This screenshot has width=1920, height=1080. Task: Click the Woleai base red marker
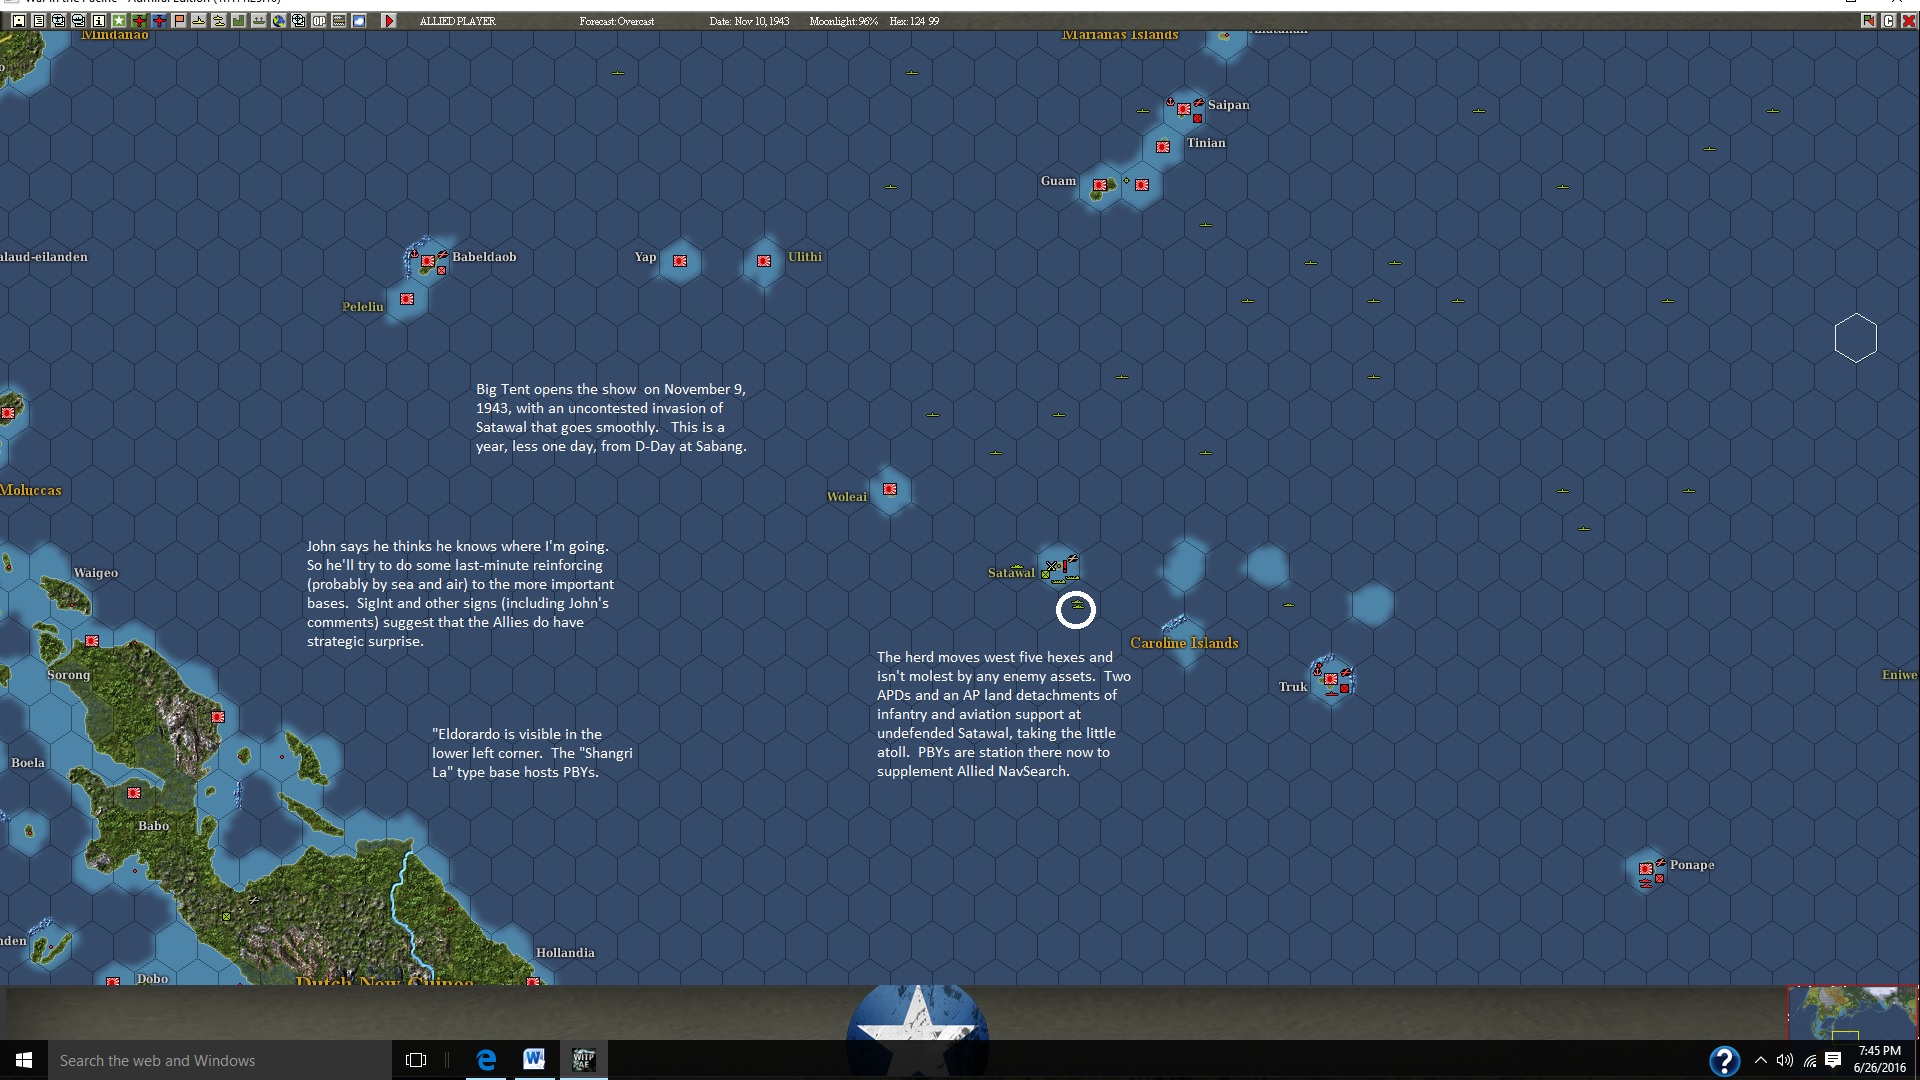890,489
